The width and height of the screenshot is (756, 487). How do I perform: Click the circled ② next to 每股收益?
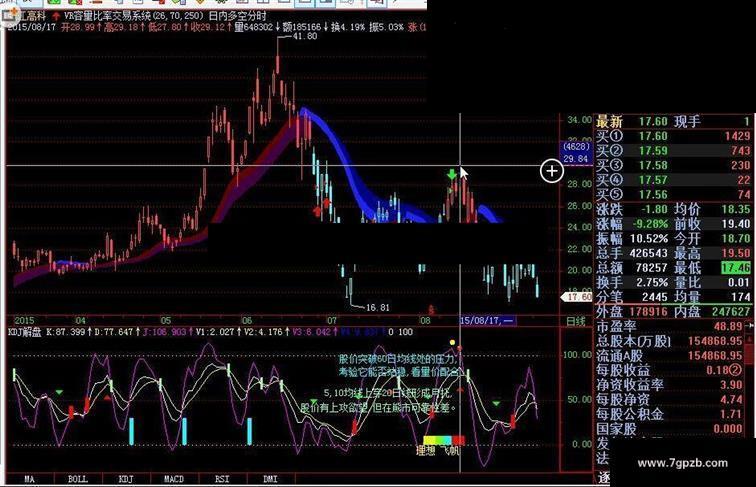click(x=736, y=370)
